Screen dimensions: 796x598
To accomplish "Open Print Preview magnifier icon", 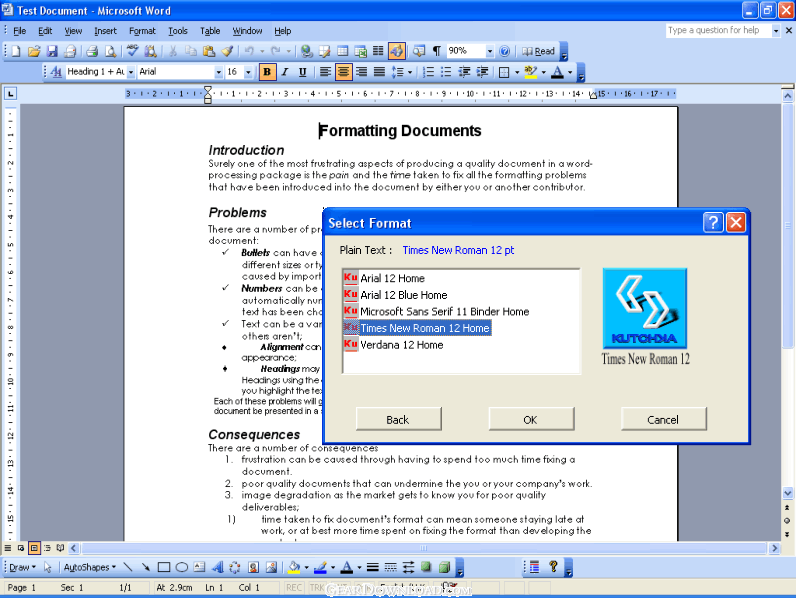I will coord(110,51).
